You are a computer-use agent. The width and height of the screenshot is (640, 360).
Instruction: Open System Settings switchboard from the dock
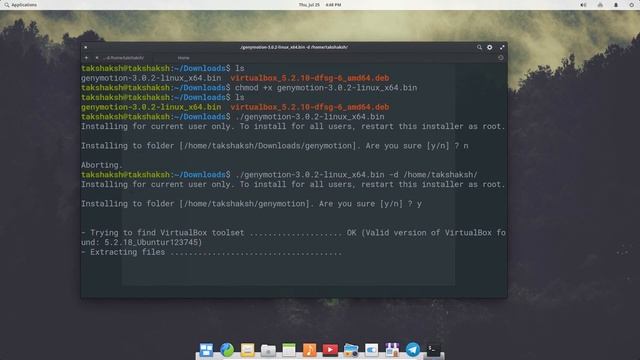[x=371, y=350]
